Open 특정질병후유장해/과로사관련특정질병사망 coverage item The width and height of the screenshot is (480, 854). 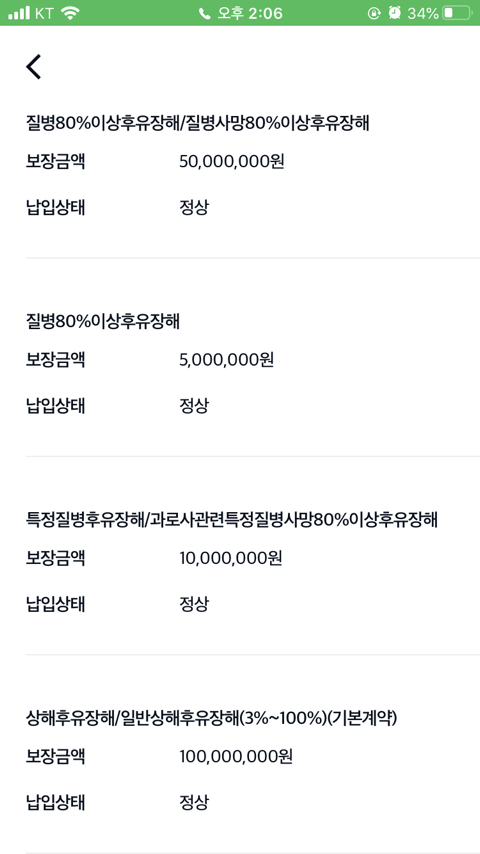click(232, 520)
